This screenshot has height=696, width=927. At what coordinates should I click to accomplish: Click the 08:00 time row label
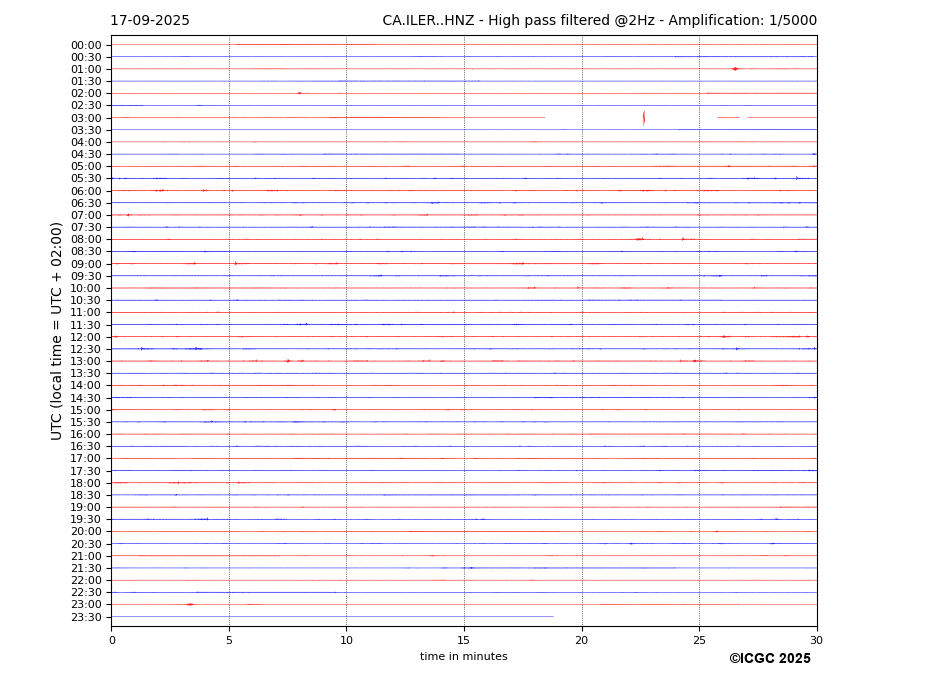click(86, 239)
